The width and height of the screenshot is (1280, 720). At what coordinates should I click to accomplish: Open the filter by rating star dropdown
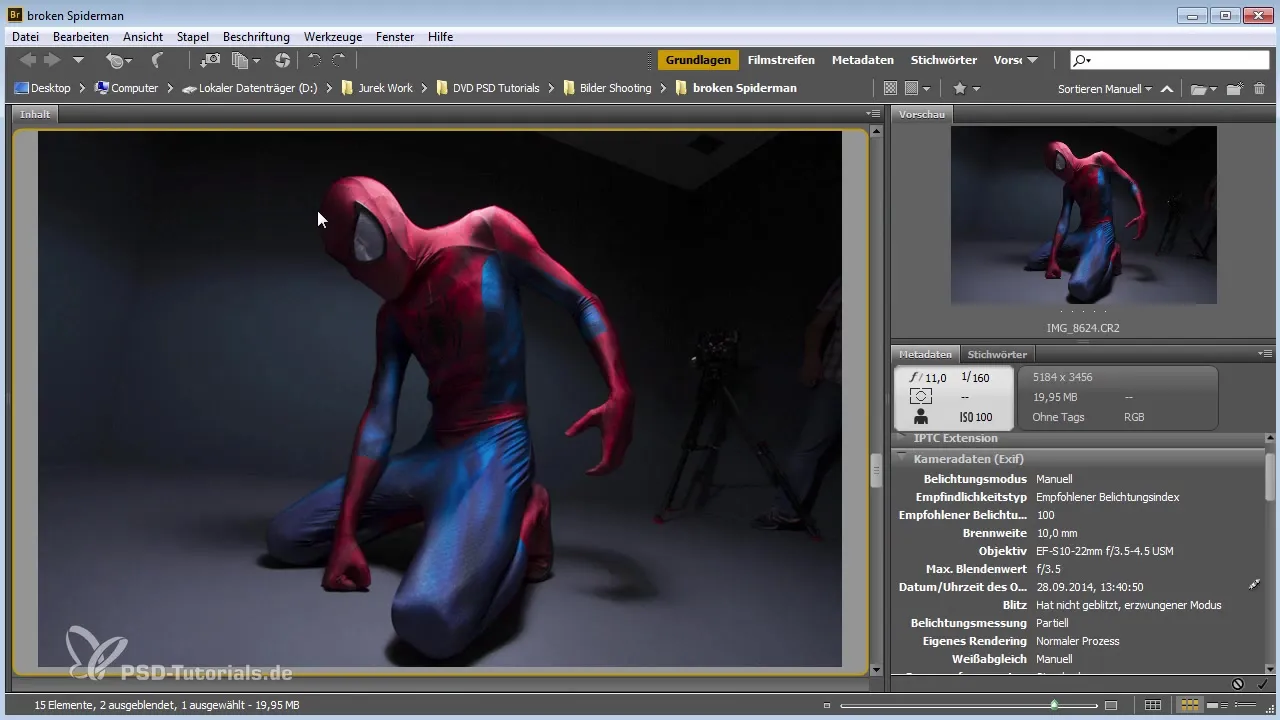[x=966, y=88]
